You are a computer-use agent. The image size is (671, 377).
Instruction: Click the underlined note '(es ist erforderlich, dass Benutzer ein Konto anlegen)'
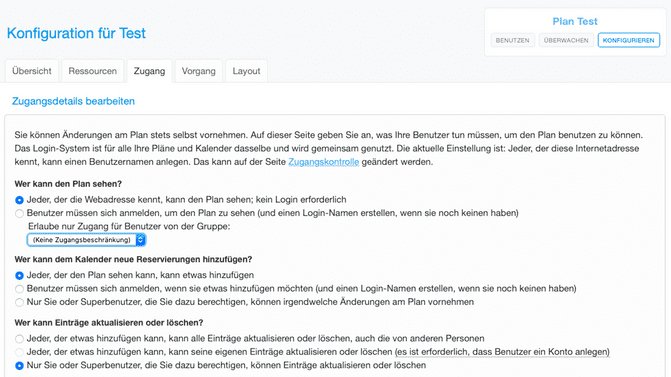(502, 352)
